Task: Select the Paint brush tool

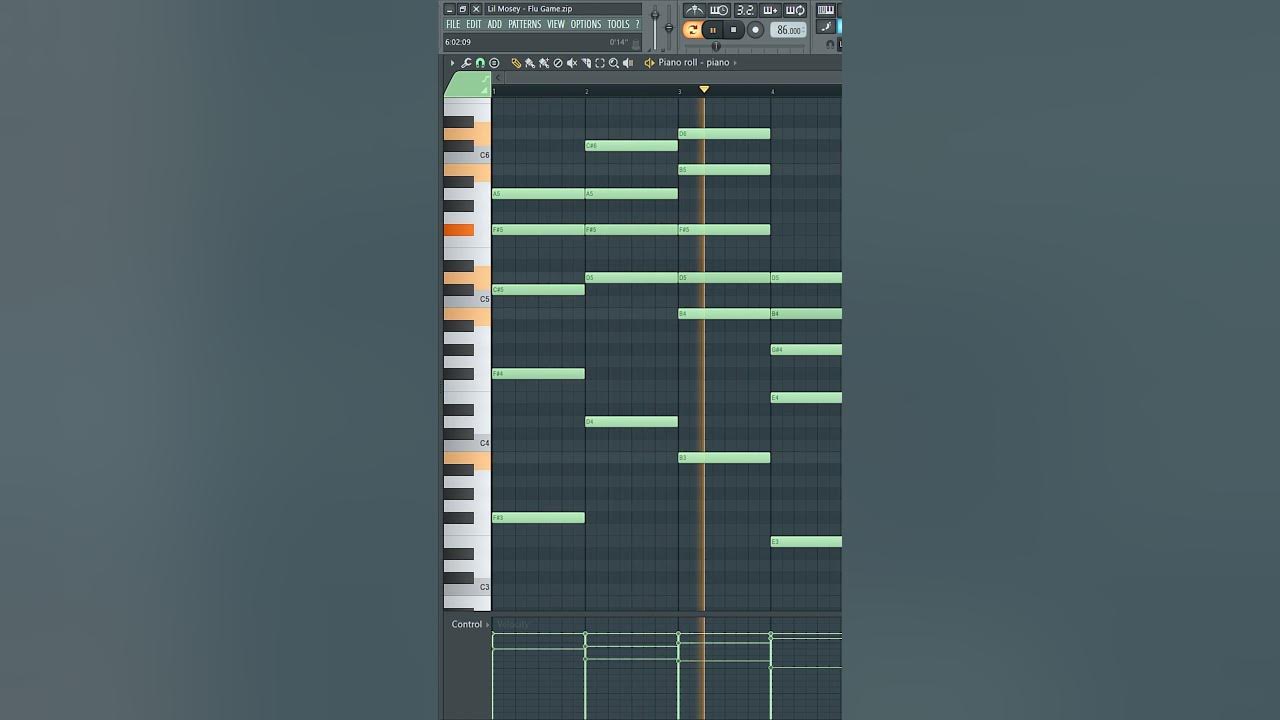Action: [530, 63]
